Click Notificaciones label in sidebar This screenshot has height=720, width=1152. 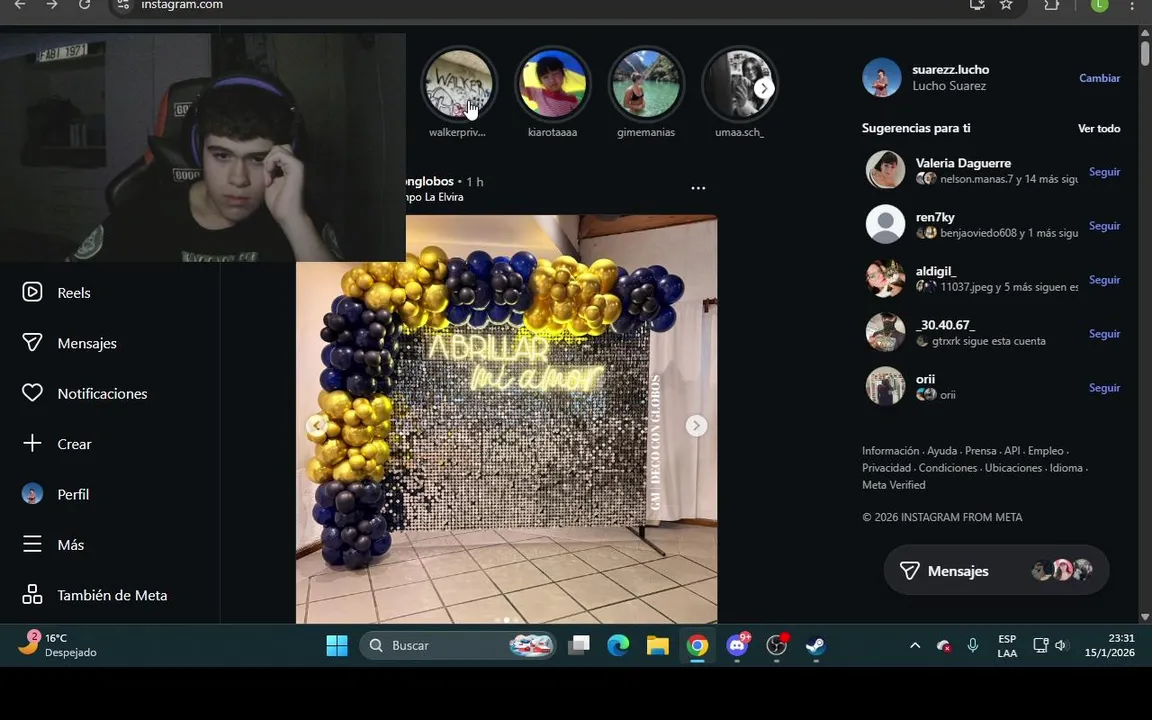coord(102,394)
